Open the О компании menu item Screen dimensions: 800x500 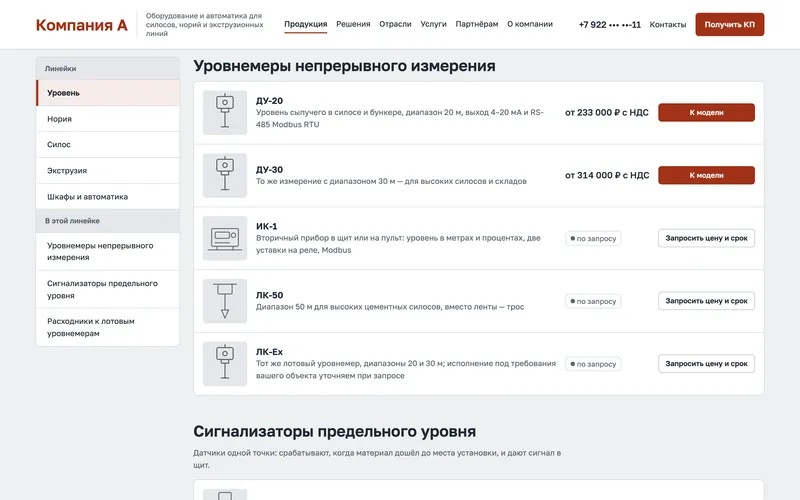530,24
